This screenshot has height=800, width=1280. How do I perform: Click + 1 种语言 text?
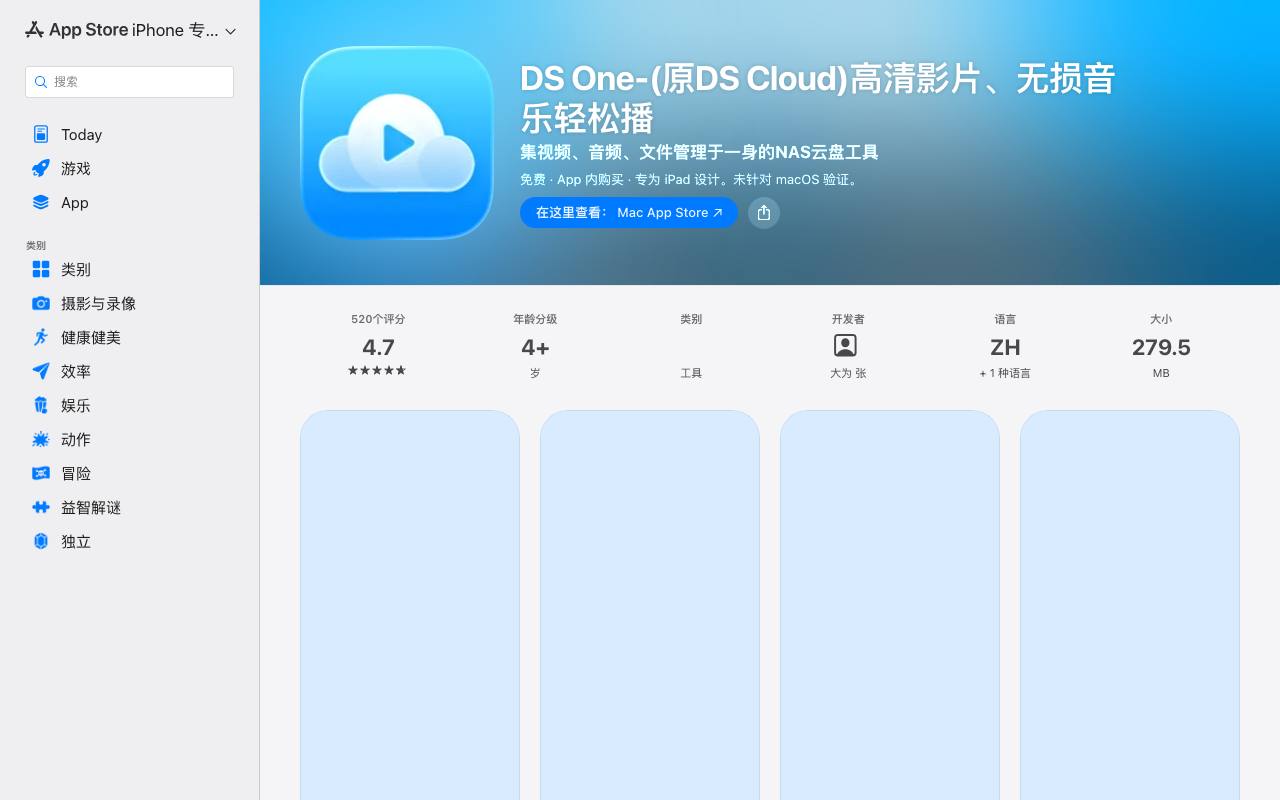pos(1005,373)
